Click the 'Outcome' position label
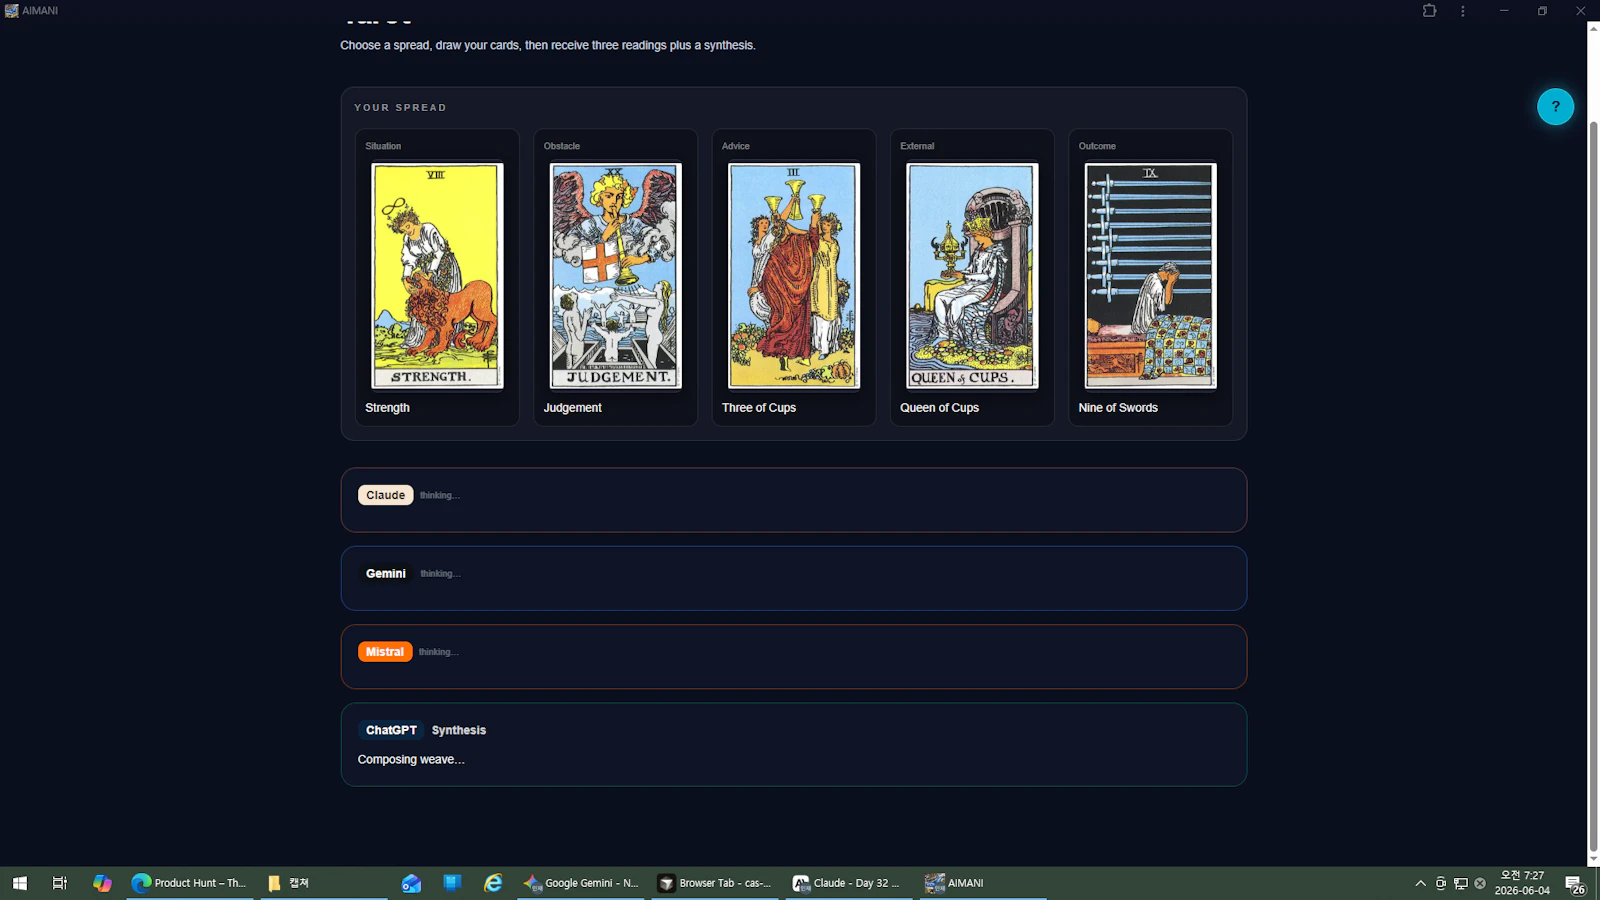Image resolution: width=1600 pixels, height=900 pixels. 1097,146
